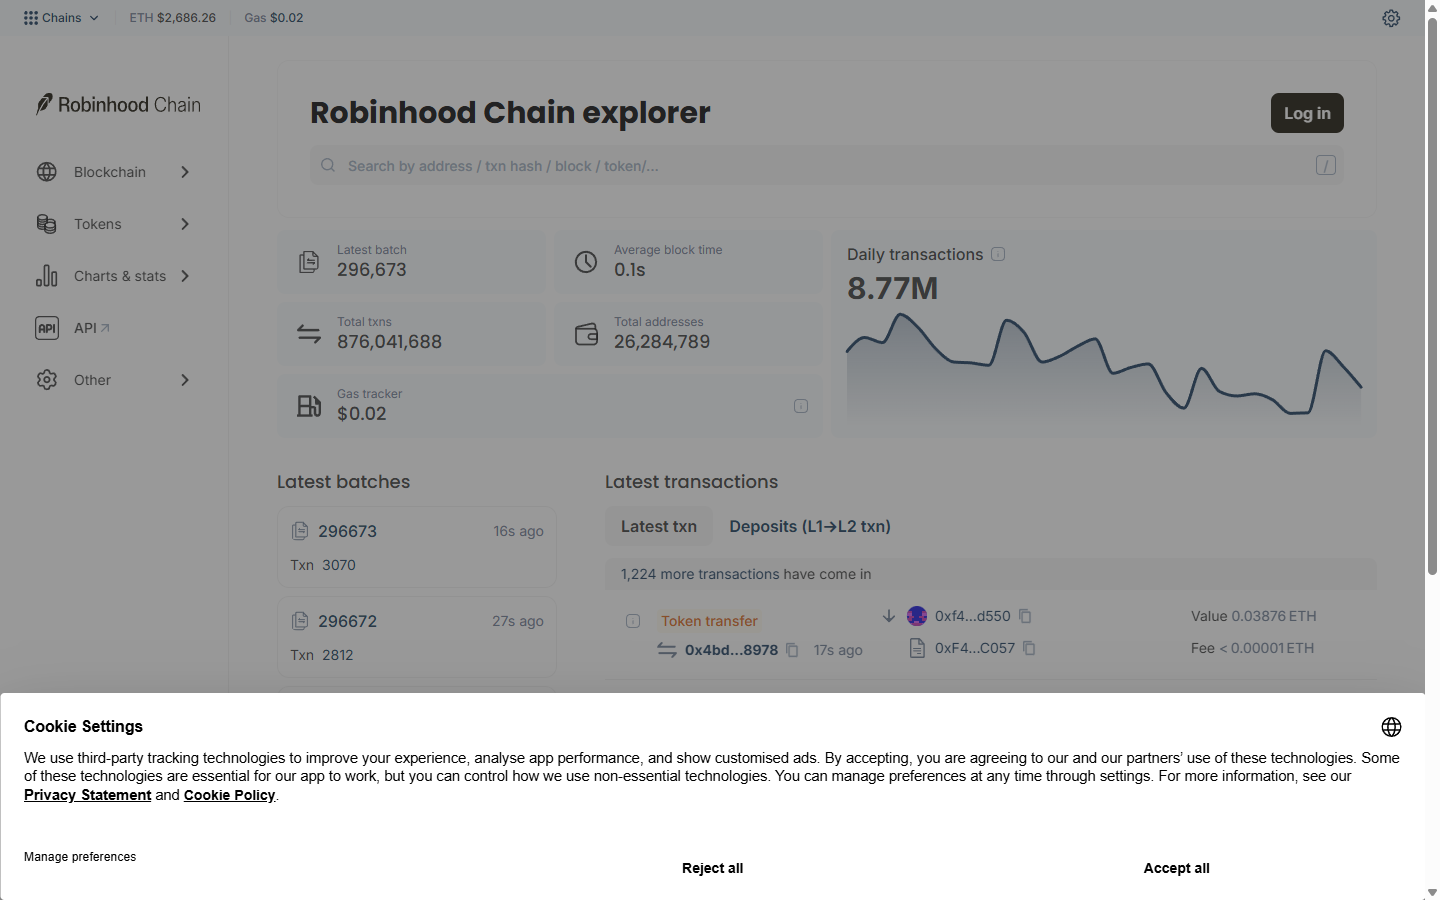Screen dimensions: 1440x900
Task: Open the settings gear in top bar
Action: [x=1391, y=18]
